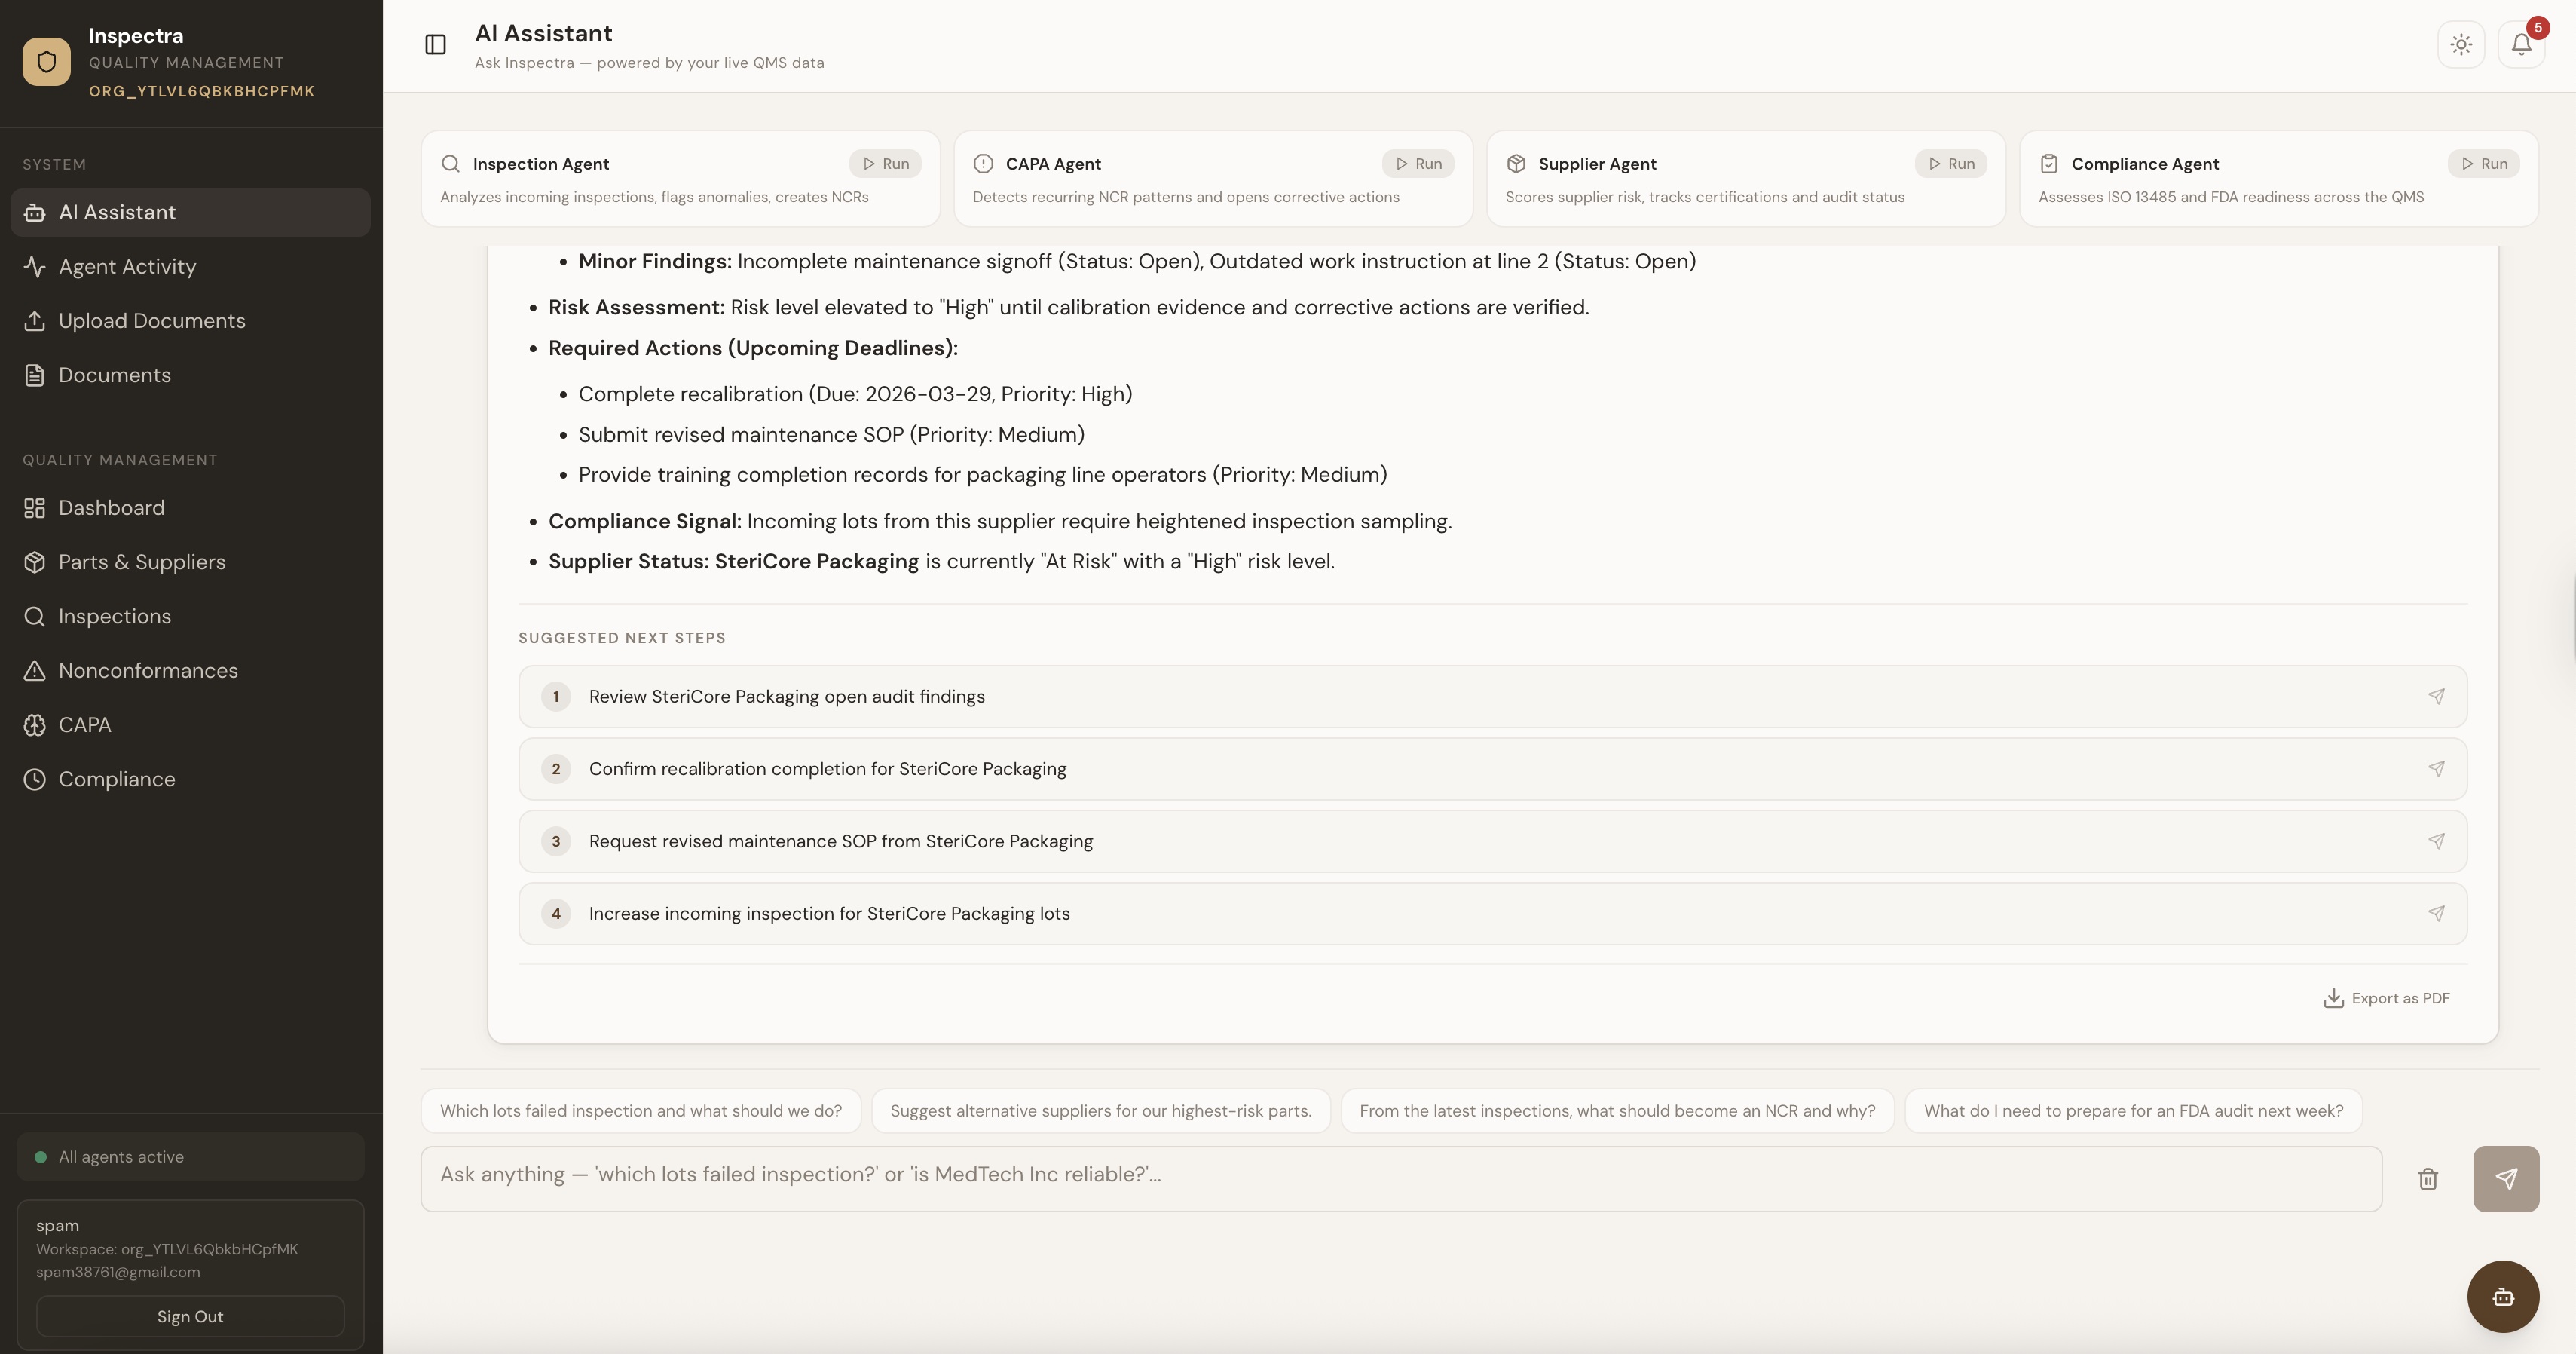This screenshot has width=2576, height=1354.
Task: Click Sign Out button
Action: click(x=190, y=1317)
